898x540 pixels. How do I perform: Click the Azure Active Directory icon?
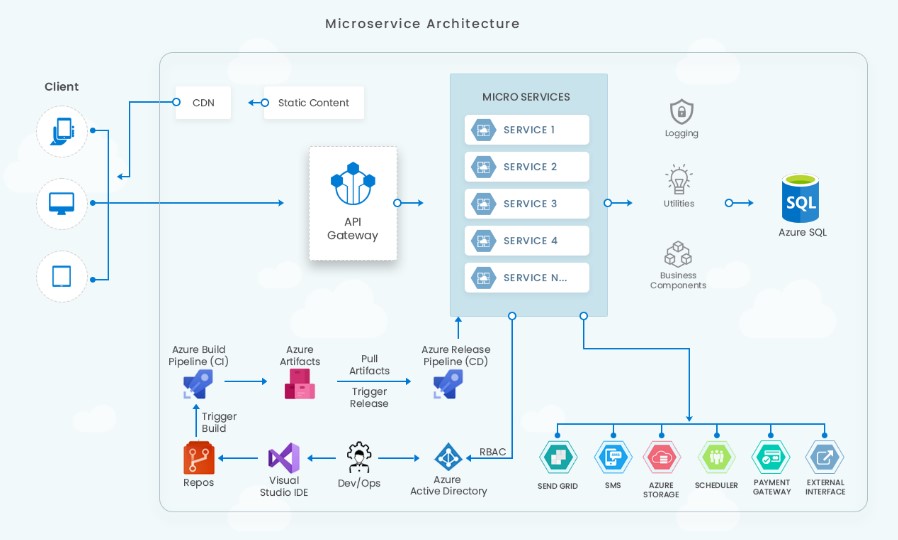click(x=448, y=457)
